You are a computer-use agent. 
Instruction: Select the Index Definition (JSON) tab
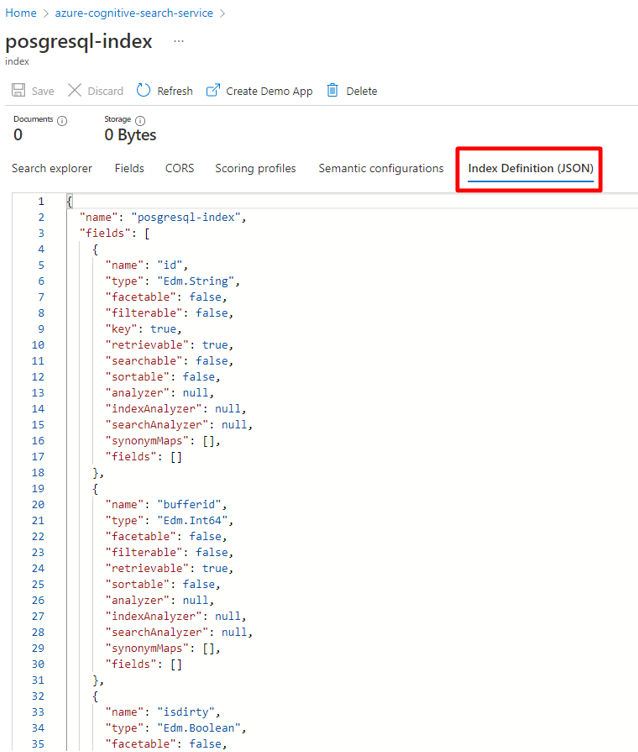pos(531,168)
